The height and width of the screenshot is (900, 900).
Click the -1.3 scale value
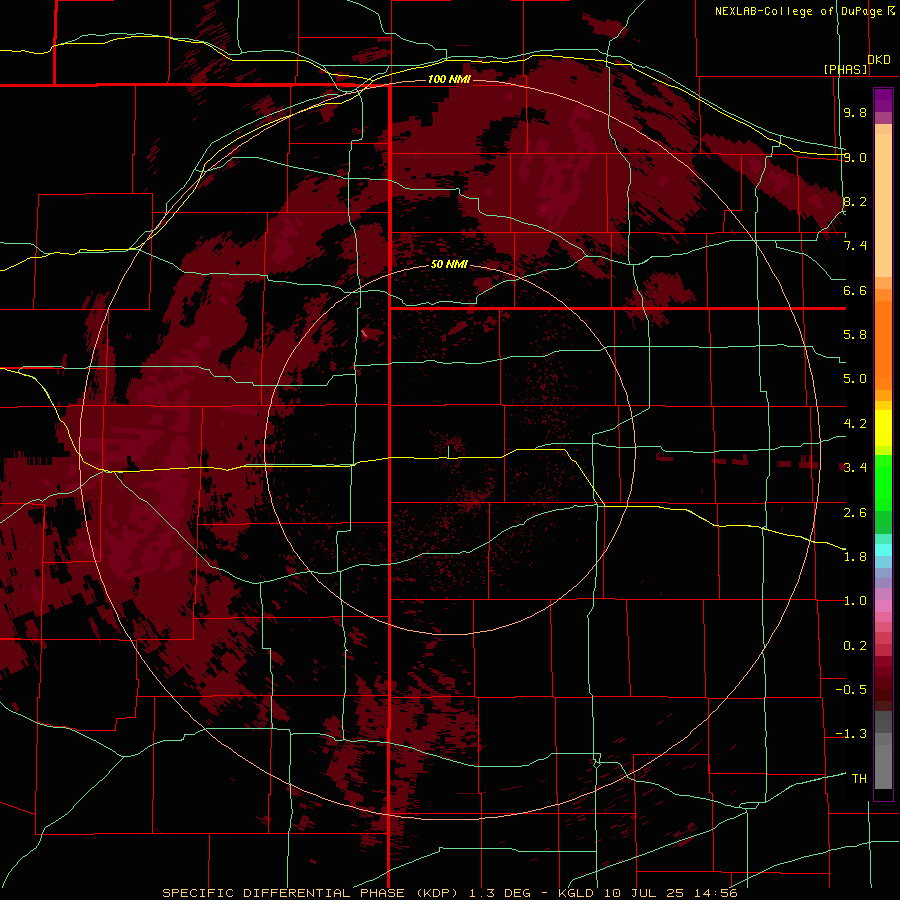[x=851, y=734]
